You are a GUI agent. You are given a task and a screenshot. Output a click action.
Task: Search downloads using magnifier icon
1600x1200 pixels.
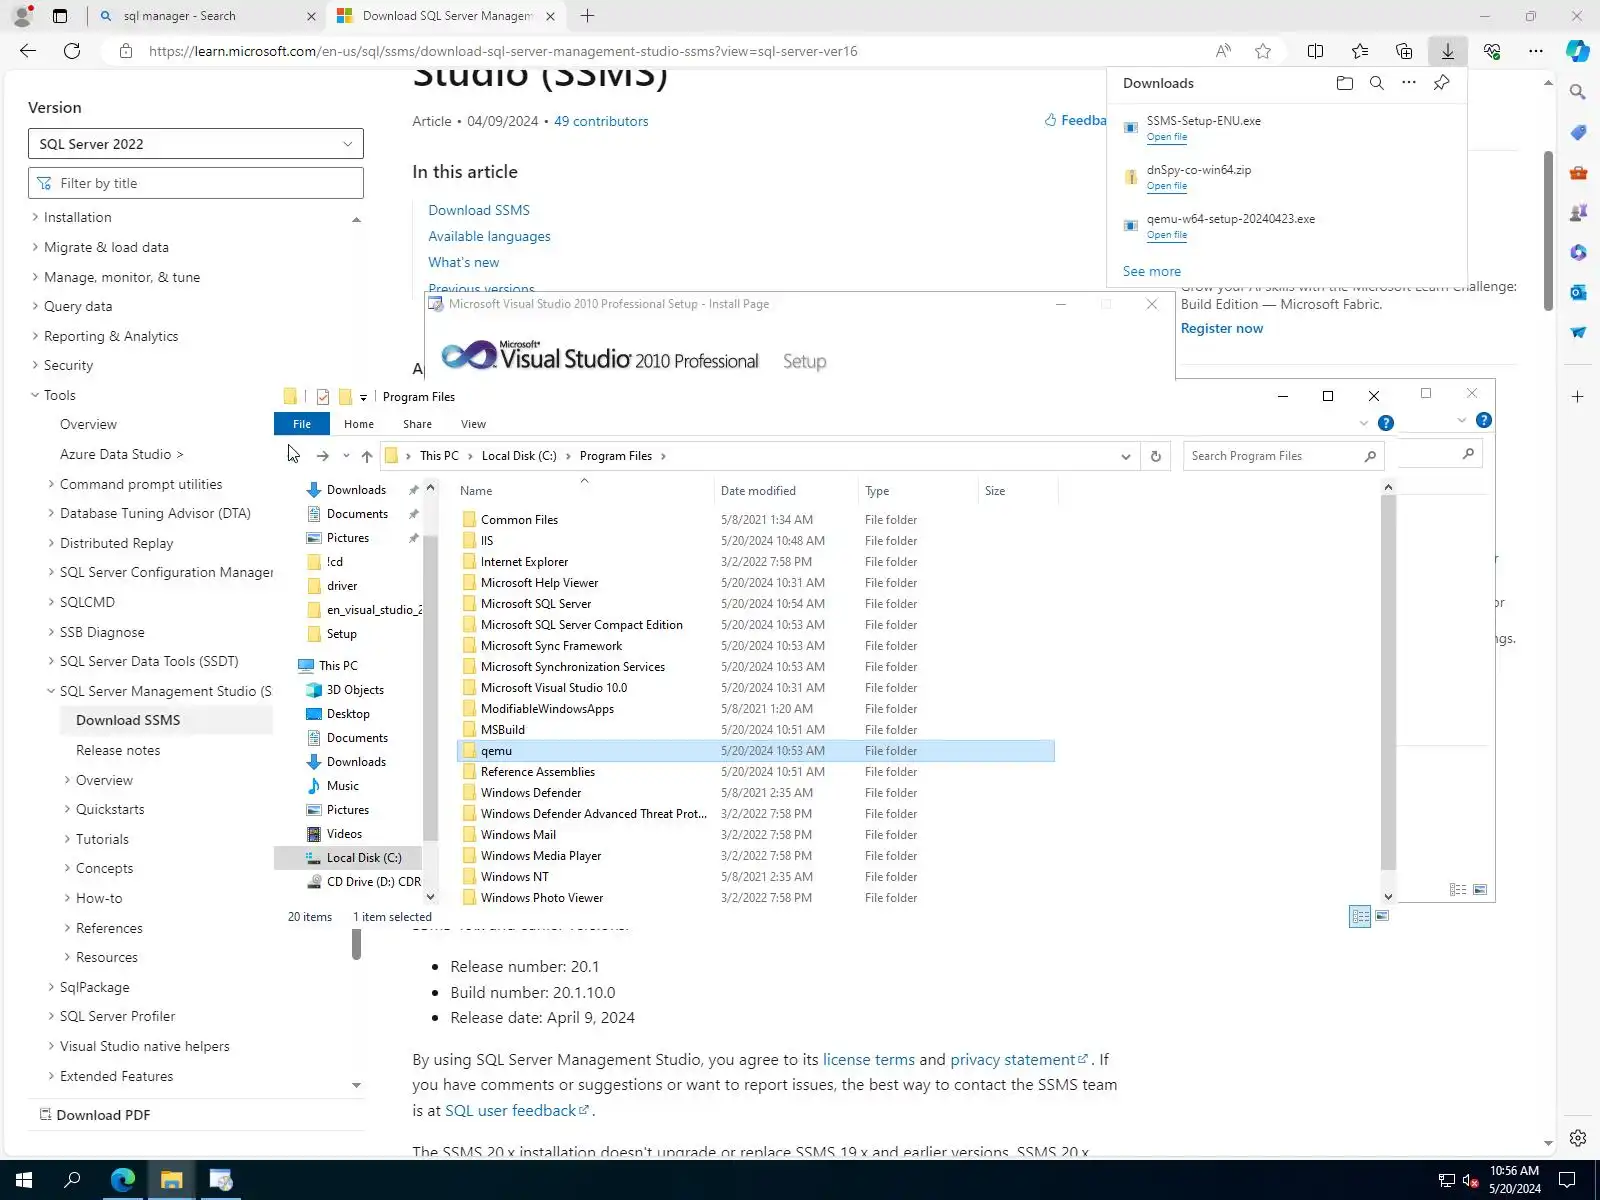pyautogui.click(x=1377, y=83)
